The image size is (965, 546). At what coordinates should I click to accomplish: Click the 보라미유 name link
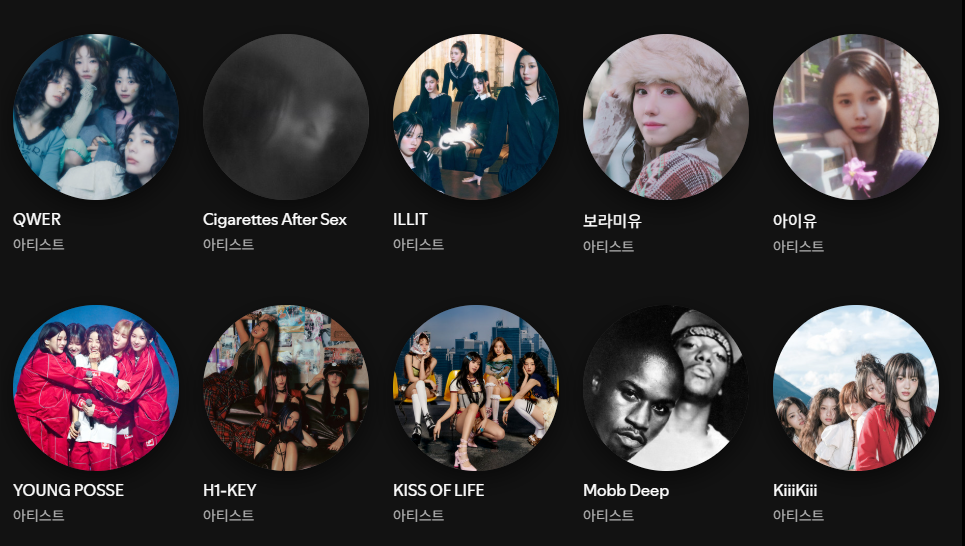click(612, 220)
